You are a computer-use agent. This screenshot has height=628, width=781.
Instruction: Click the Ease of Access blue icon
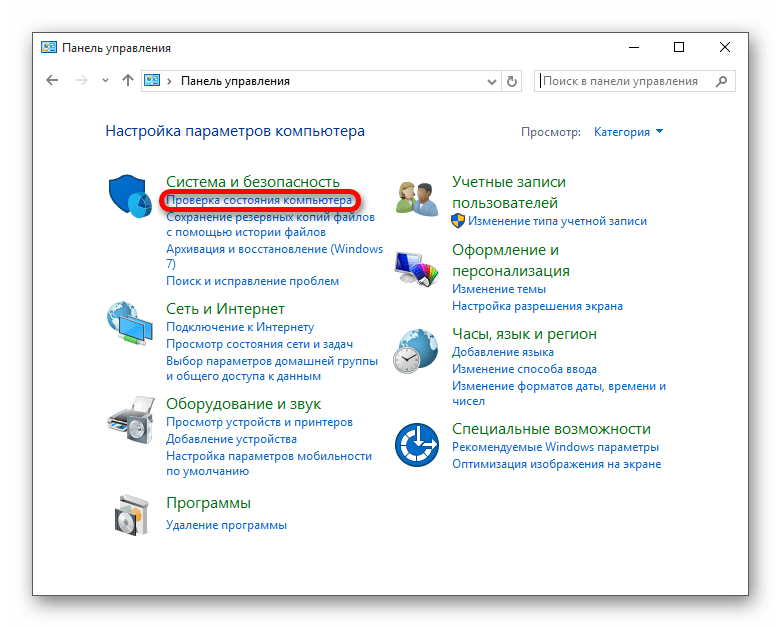tap(416, 445)
